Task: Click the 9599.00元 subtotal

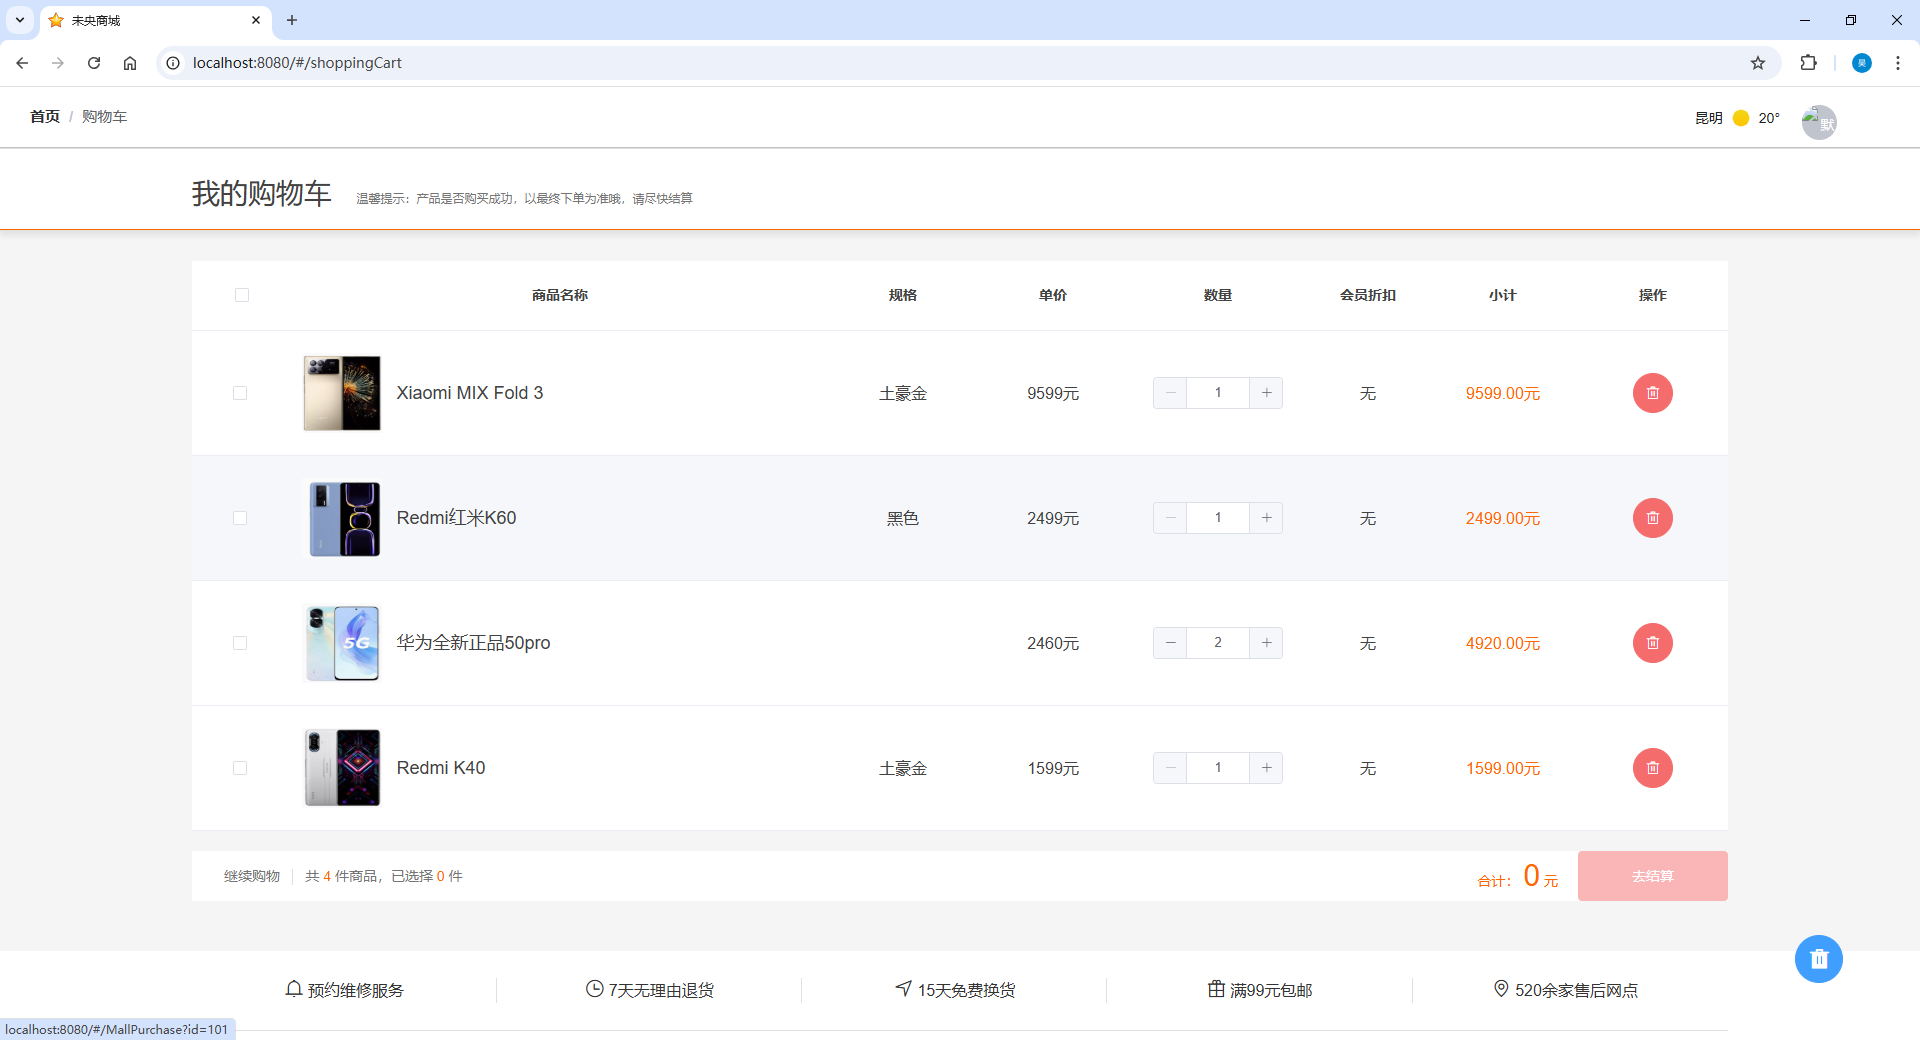Action: (1502, 394)
